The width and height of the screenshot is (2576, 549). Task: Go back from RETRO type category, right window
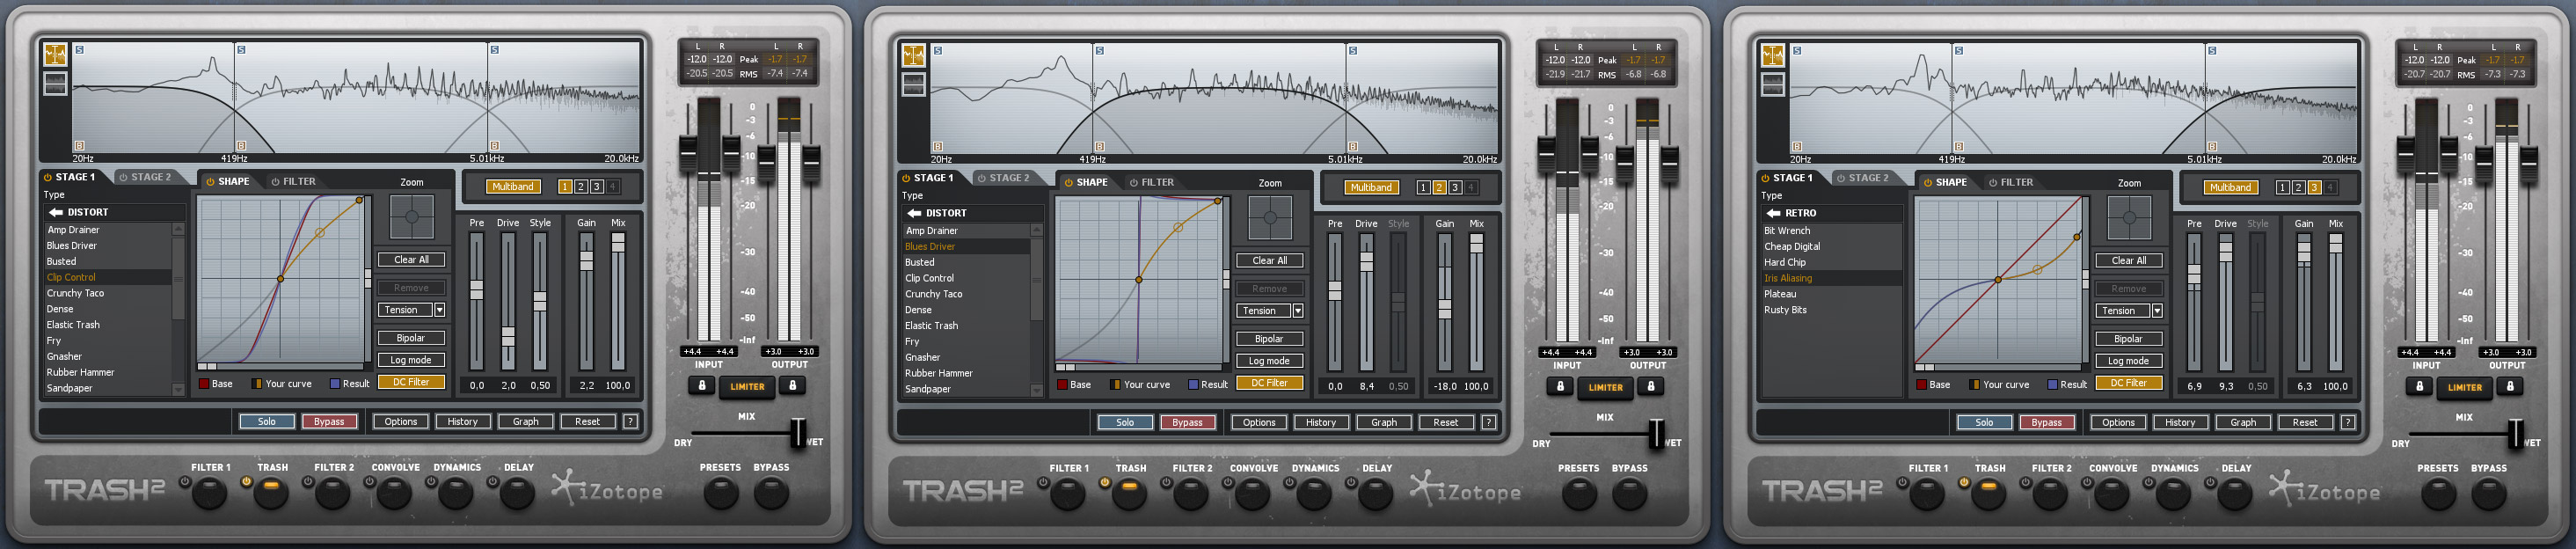1773,213
